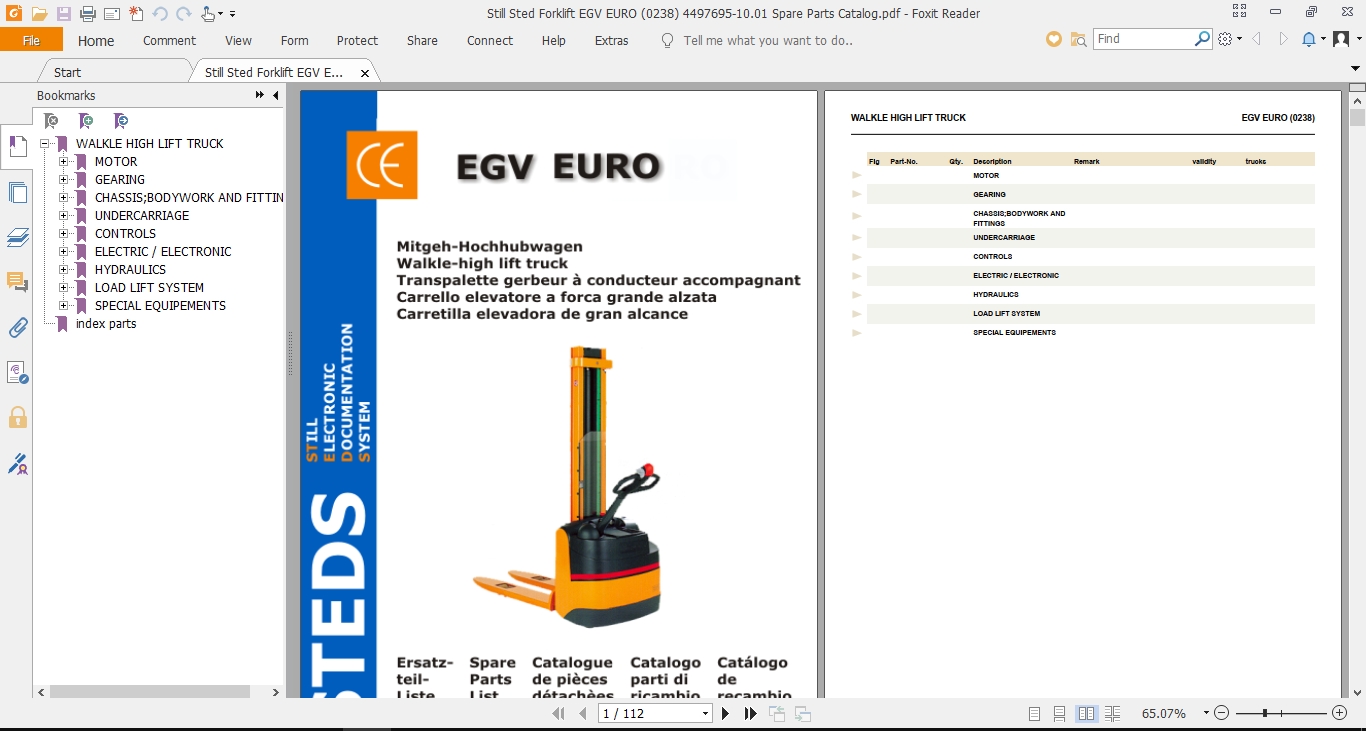Image resolution: width=1366 pixels, height=731 pixels.
Task: Expand the MOTOR bookmark node
Action: [64, 162]
